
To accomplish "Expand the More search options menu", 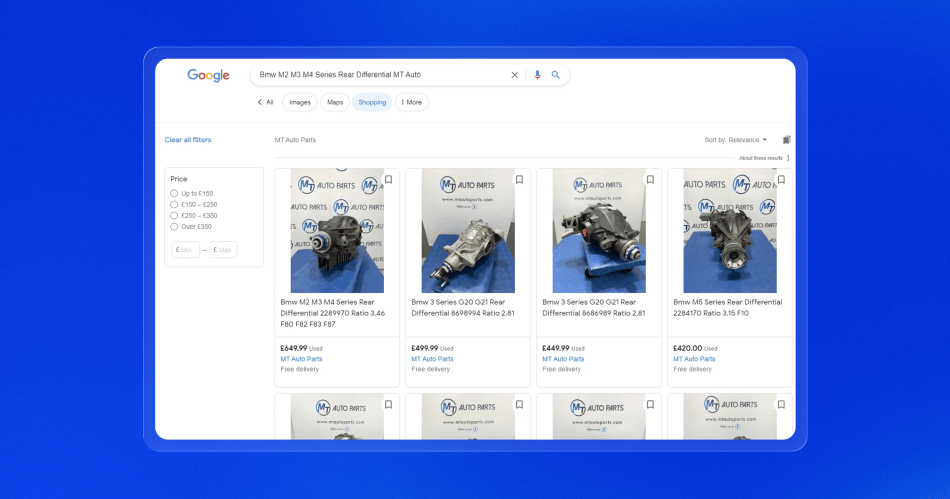I will (411, 102).
